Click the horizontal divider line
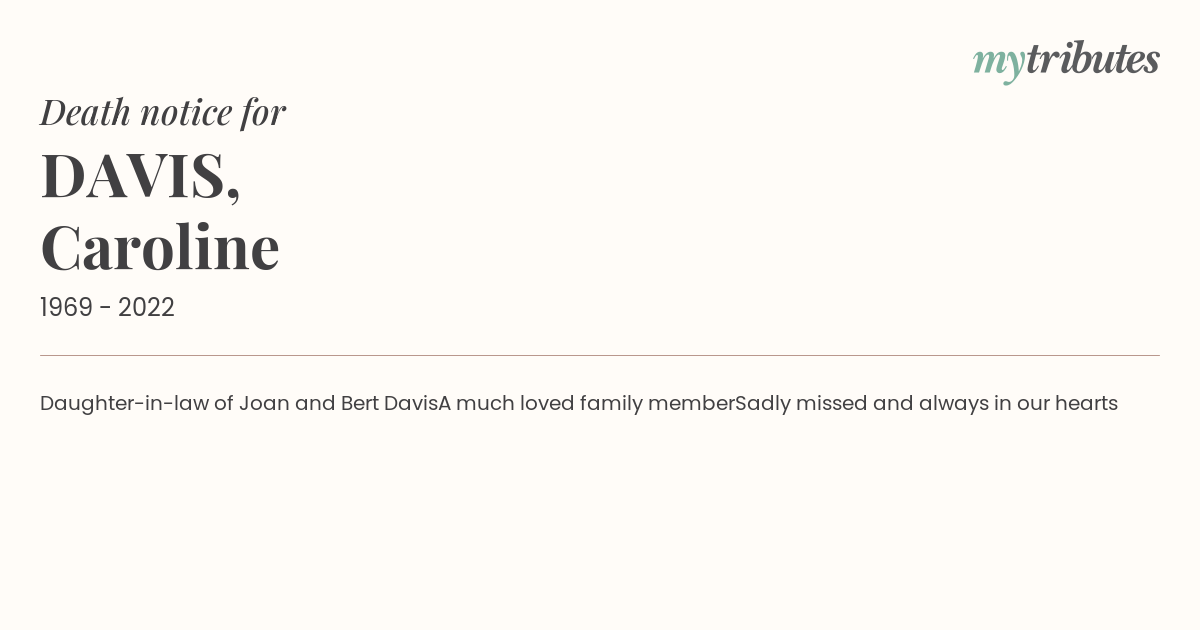 click(x=600, y=355)
